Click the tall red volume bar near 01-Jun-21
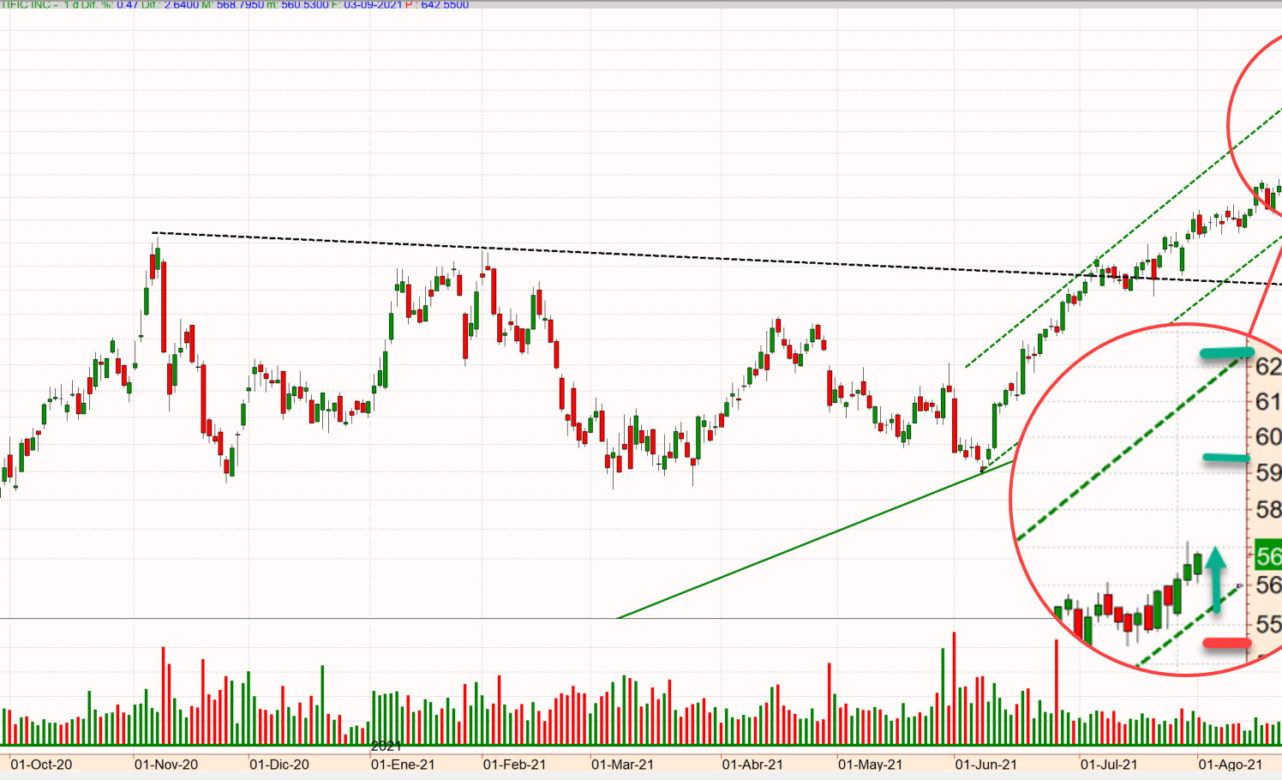 pyautogui.click(x=954, y=688)
